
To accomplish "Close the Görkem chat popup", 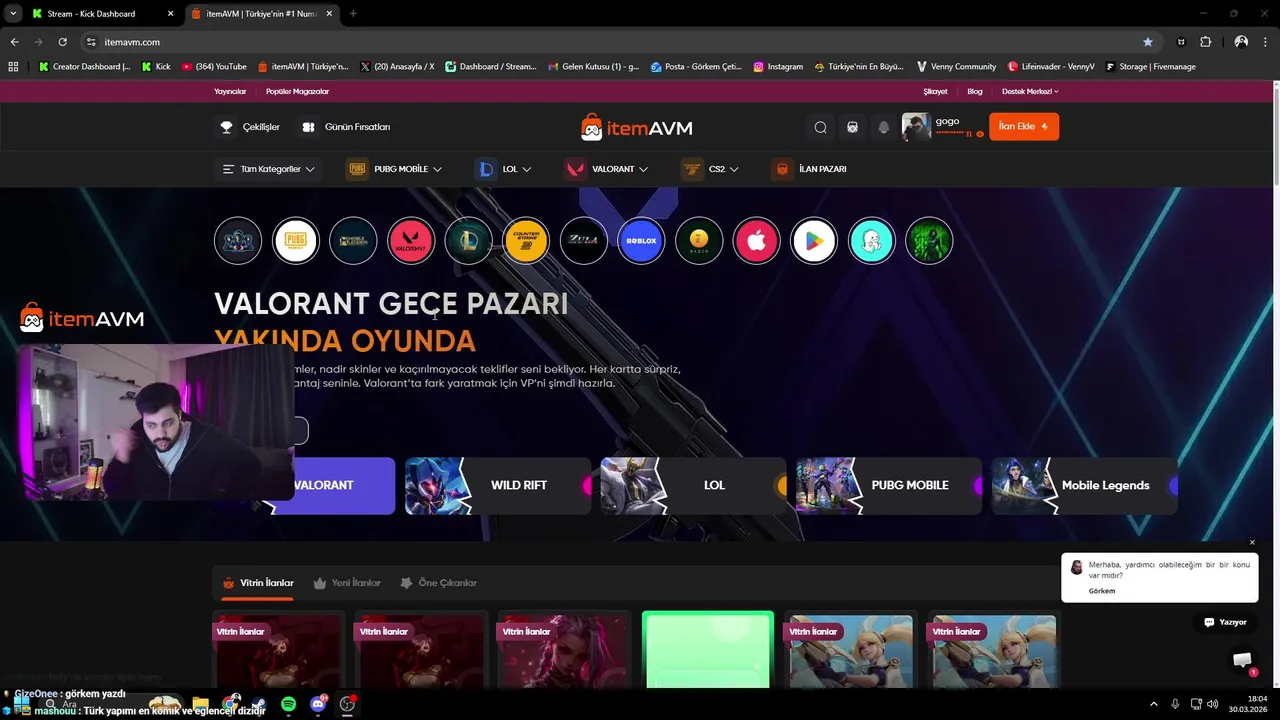I will point(1252,543).
